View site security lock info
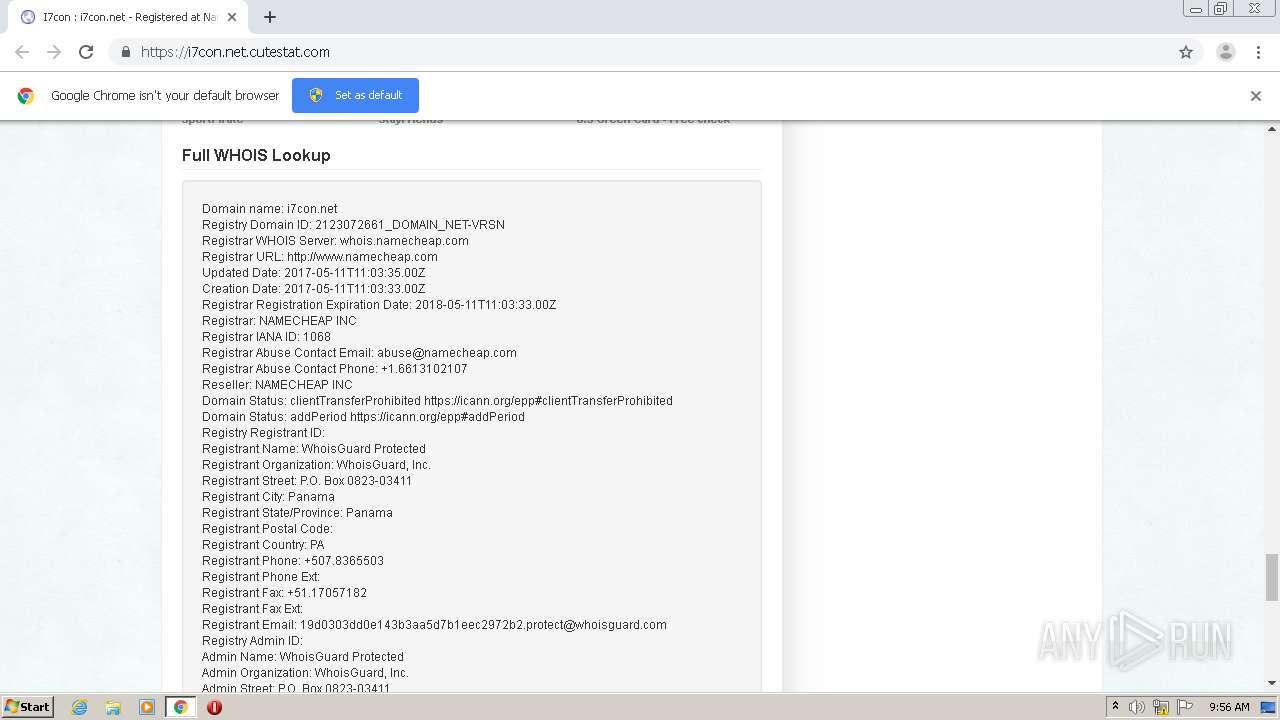 [125, 52]
